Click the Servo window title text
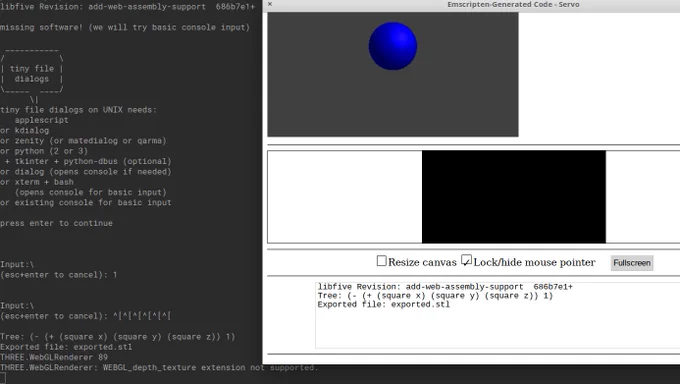This screenshot has width=680, height=384. point(513,4)
